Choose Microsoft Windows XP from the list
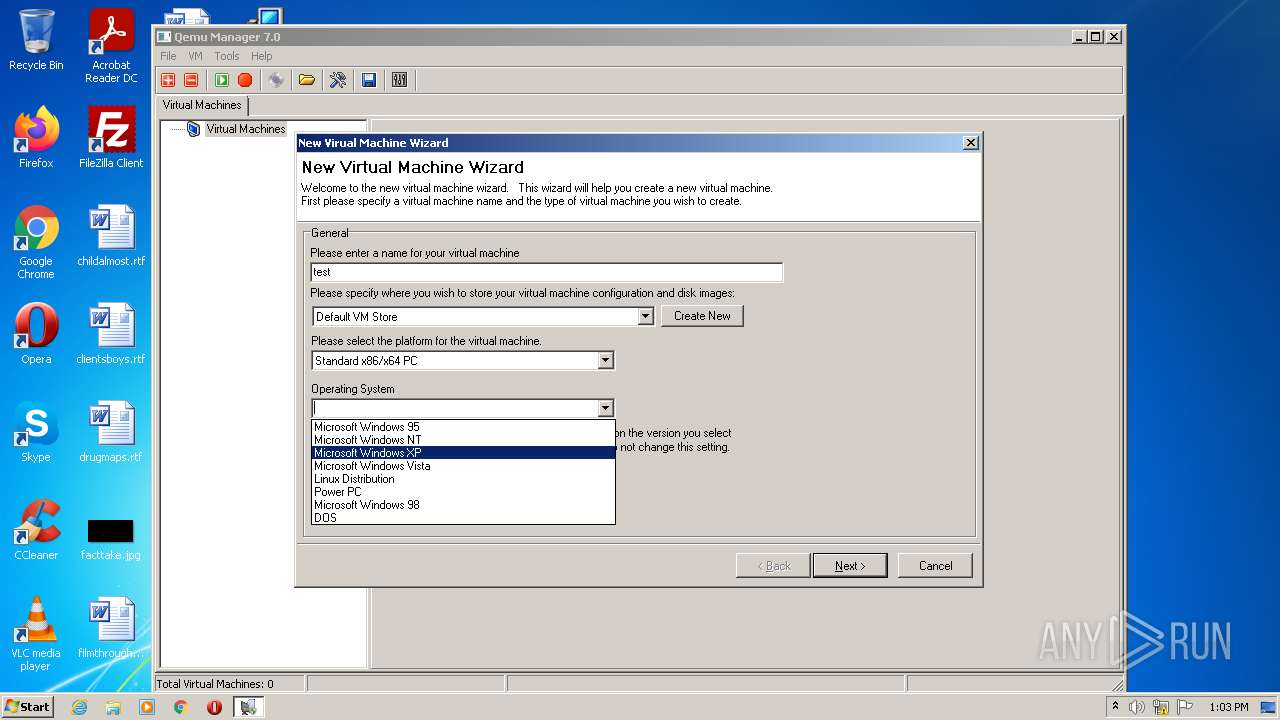This screenshot has width=1280, height=720. tap(463, 453)
